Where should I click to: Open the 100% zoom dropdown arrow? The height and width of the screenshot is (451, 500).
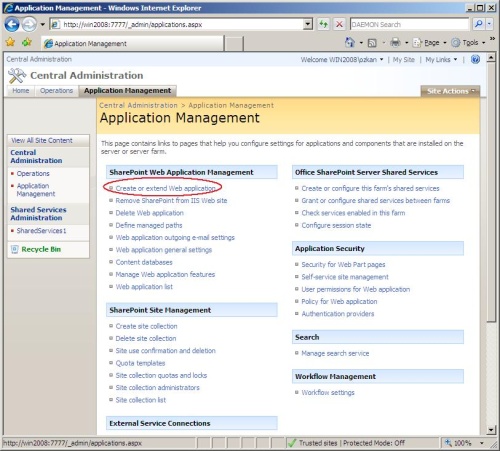(482, 443)
